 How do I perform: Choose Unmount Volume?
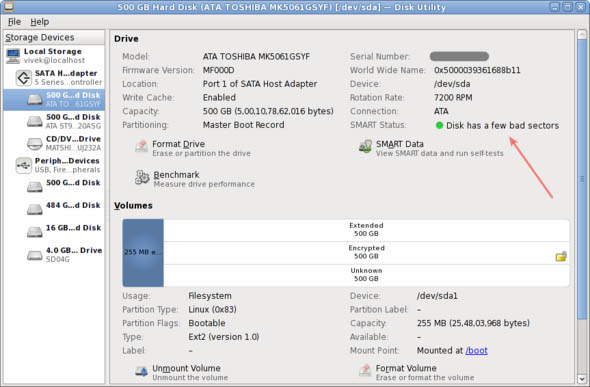coord(182,372)
